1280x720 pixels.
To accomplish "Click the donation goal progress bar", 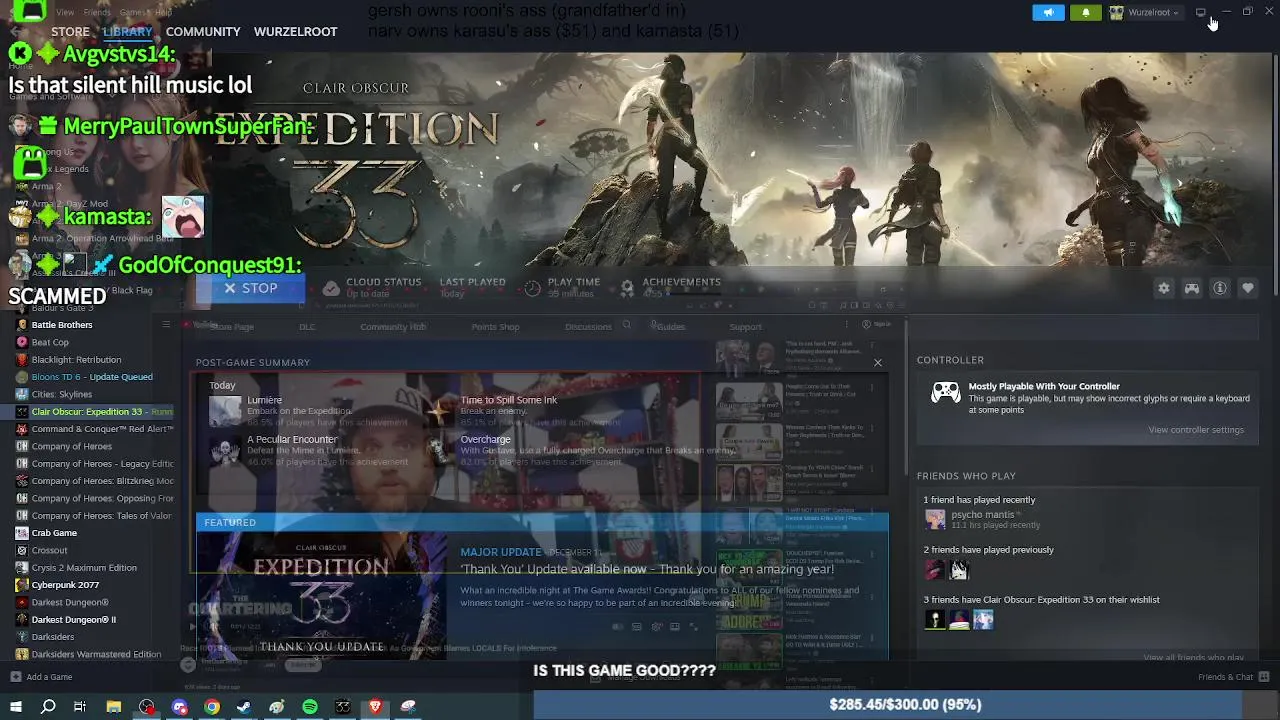I will click(x=905, y=704).
